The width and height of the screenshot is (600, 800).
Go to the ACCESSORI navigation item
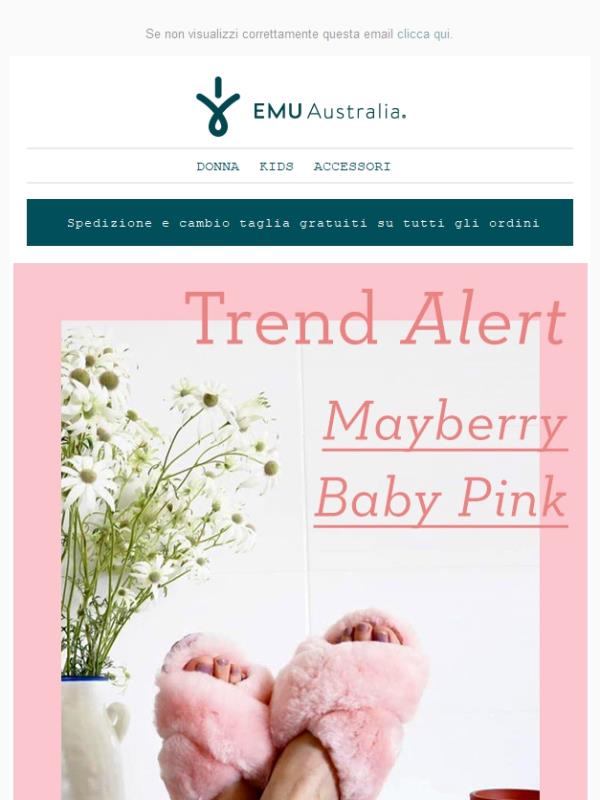click(352, 166)
